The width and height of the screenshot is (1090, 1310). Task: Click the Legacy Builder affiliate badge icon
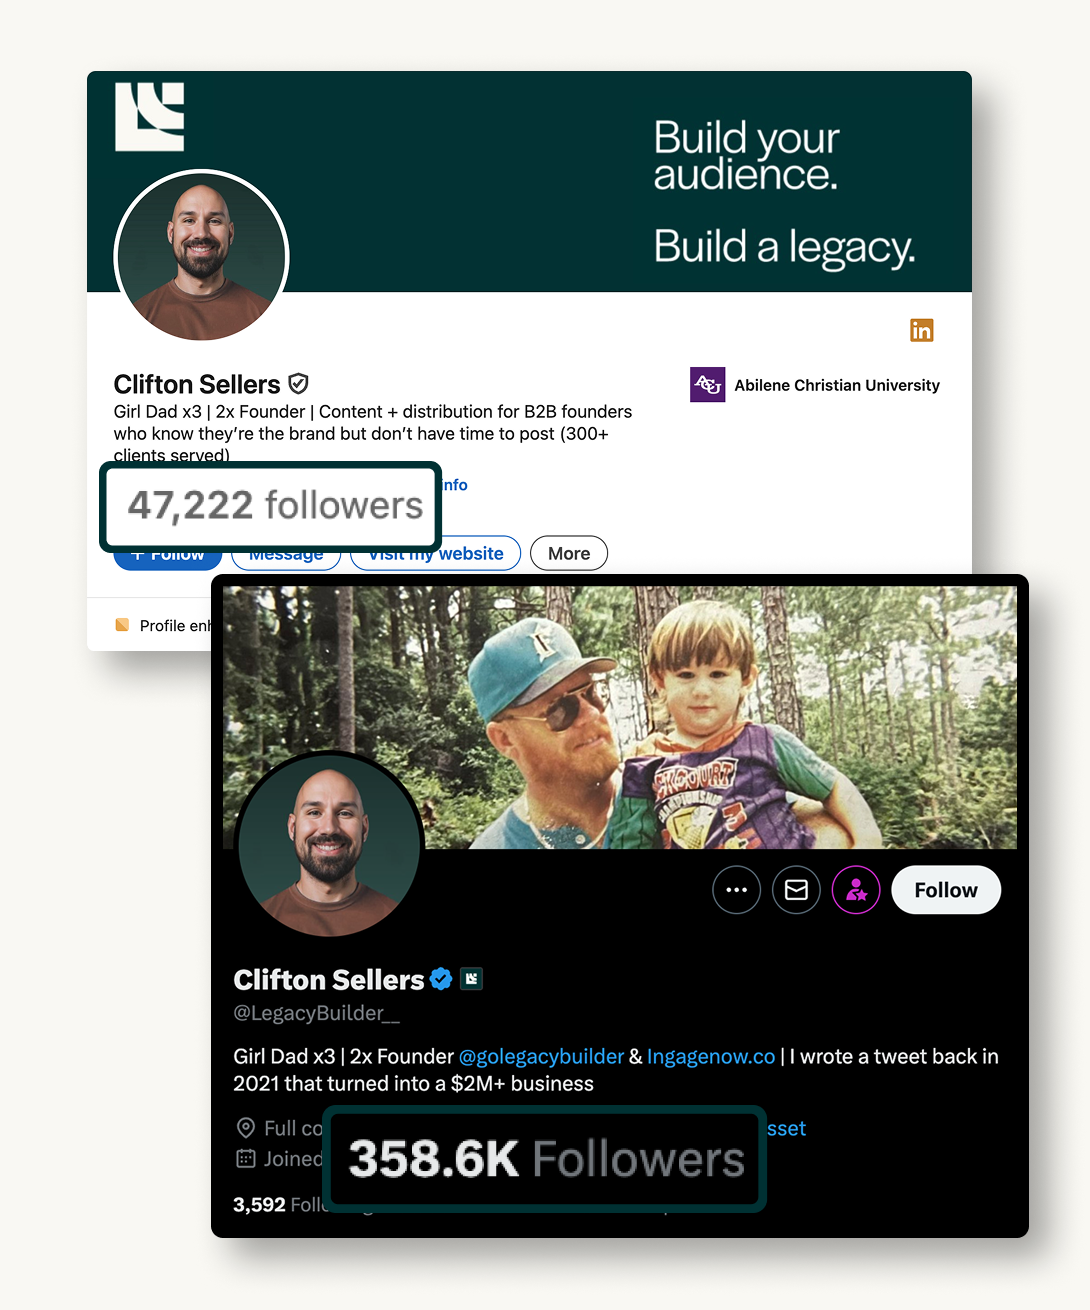tap(471, 979)
